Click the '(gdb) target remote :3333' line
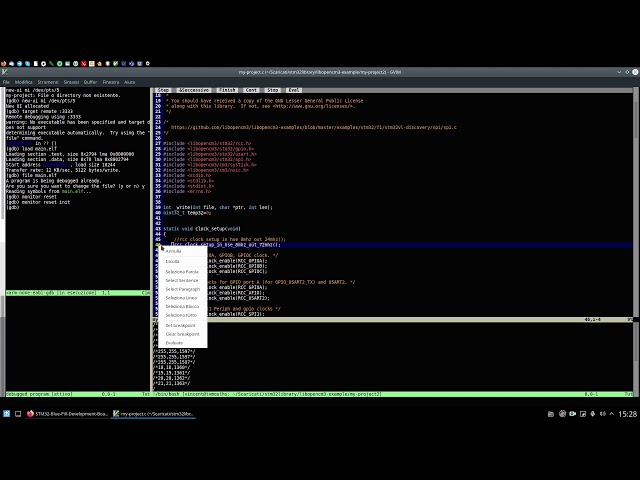This screenshot has height=480, width=640. pos(39,111)
